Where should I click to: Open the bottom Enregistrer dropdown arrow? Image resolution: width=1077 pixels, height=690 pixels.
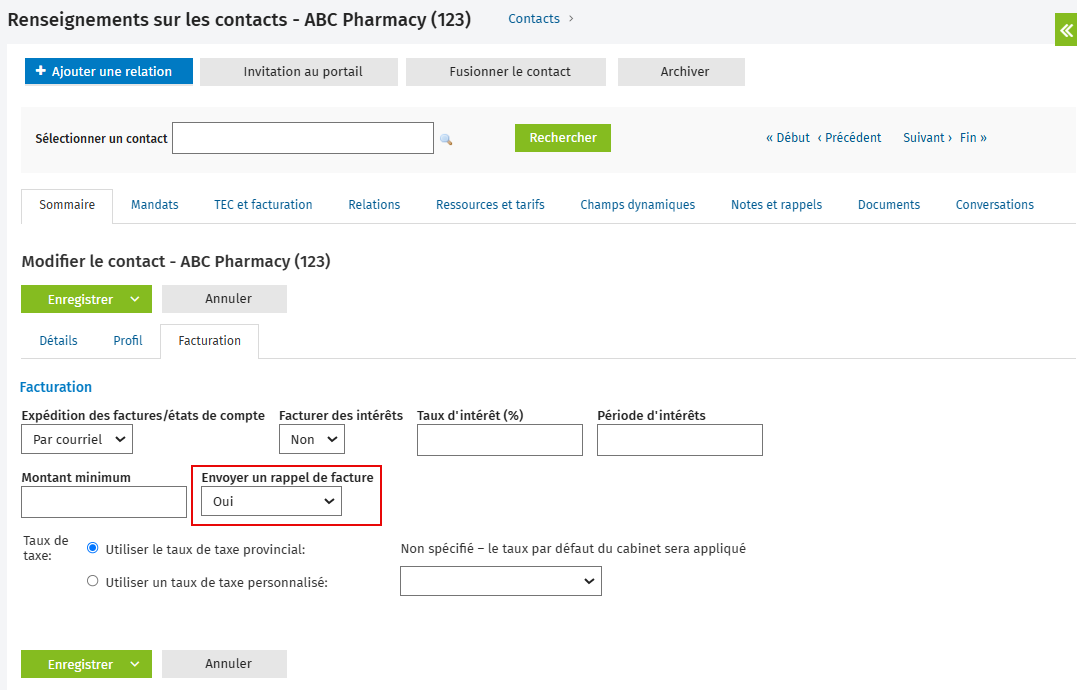135,664
